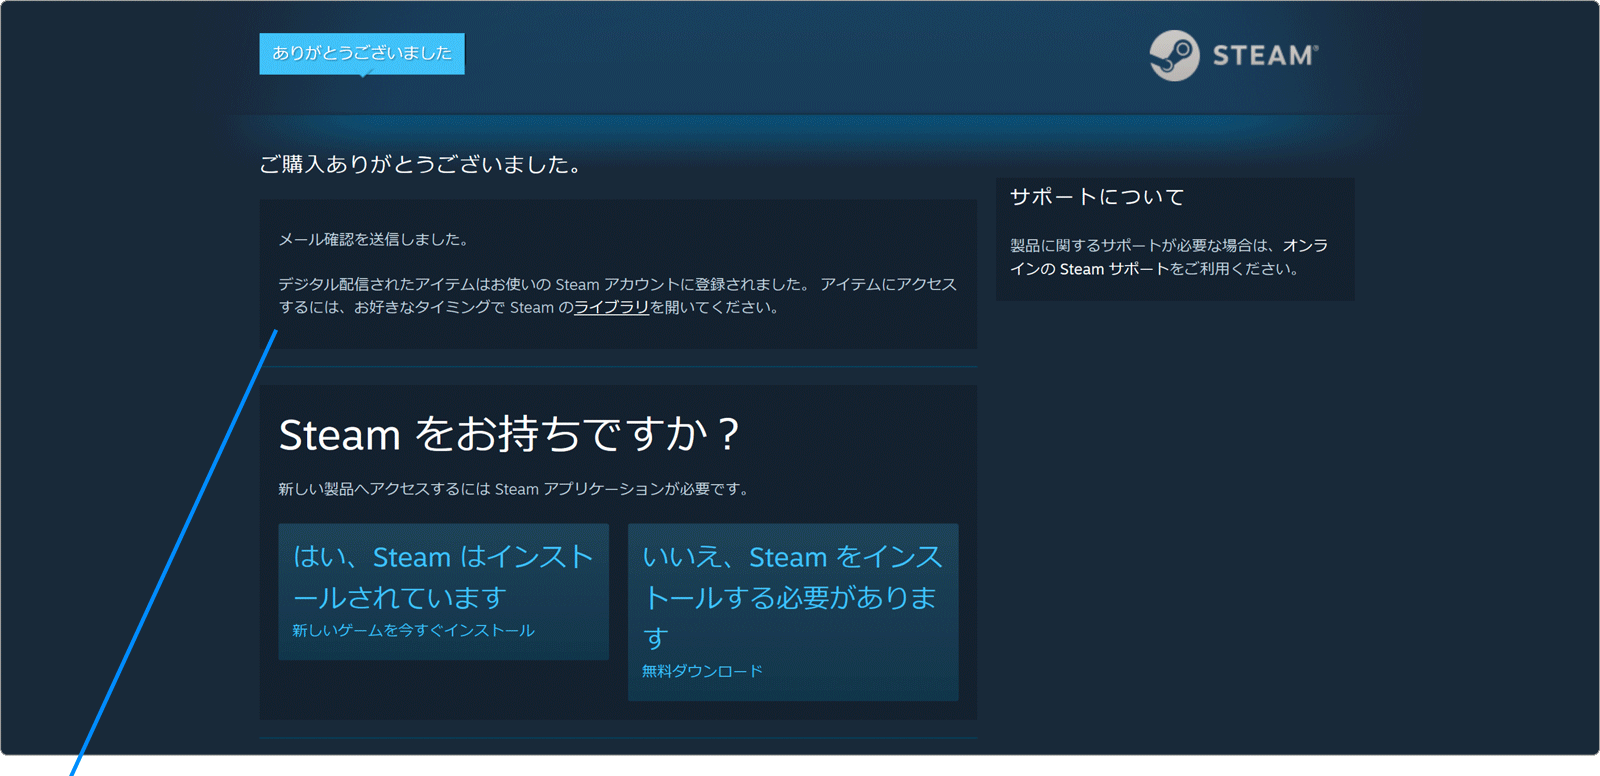The height and width of the screenshot is (776, 1600).
Task: Click the ご購入ありがとうございました heading
Action: [421, 164]
